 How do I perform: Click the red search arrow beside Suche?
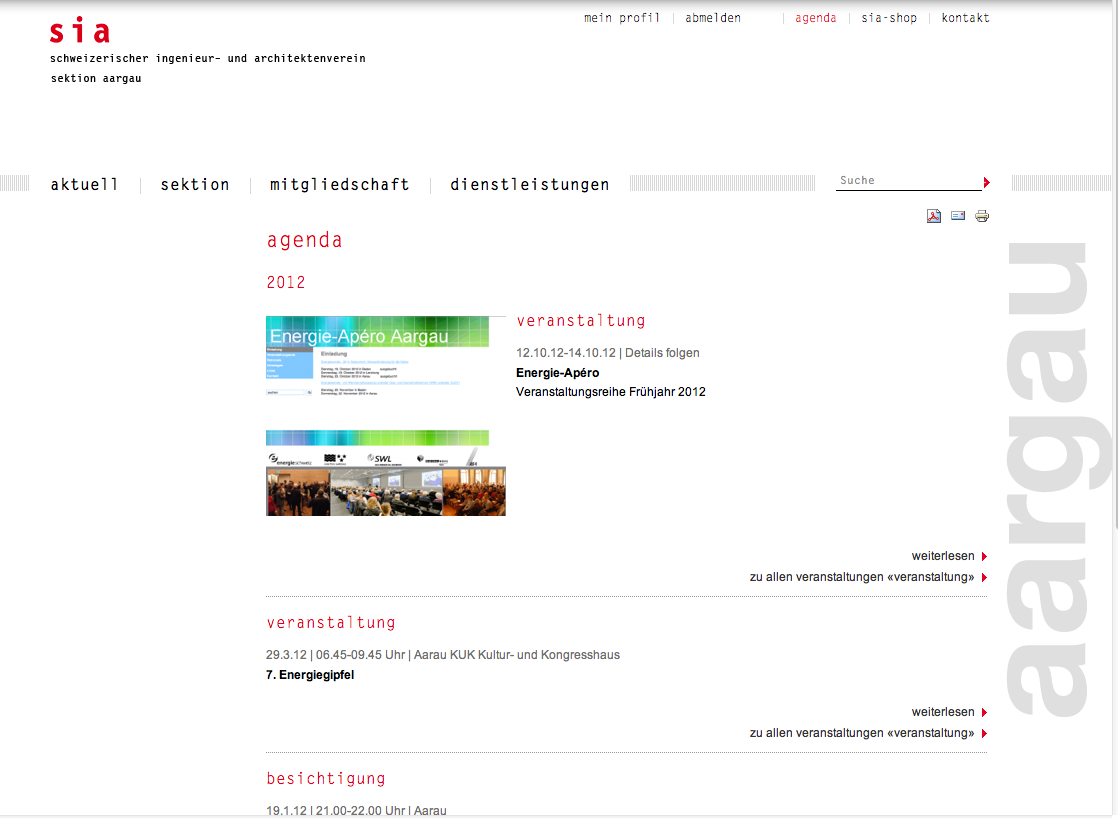pos(986,182)
